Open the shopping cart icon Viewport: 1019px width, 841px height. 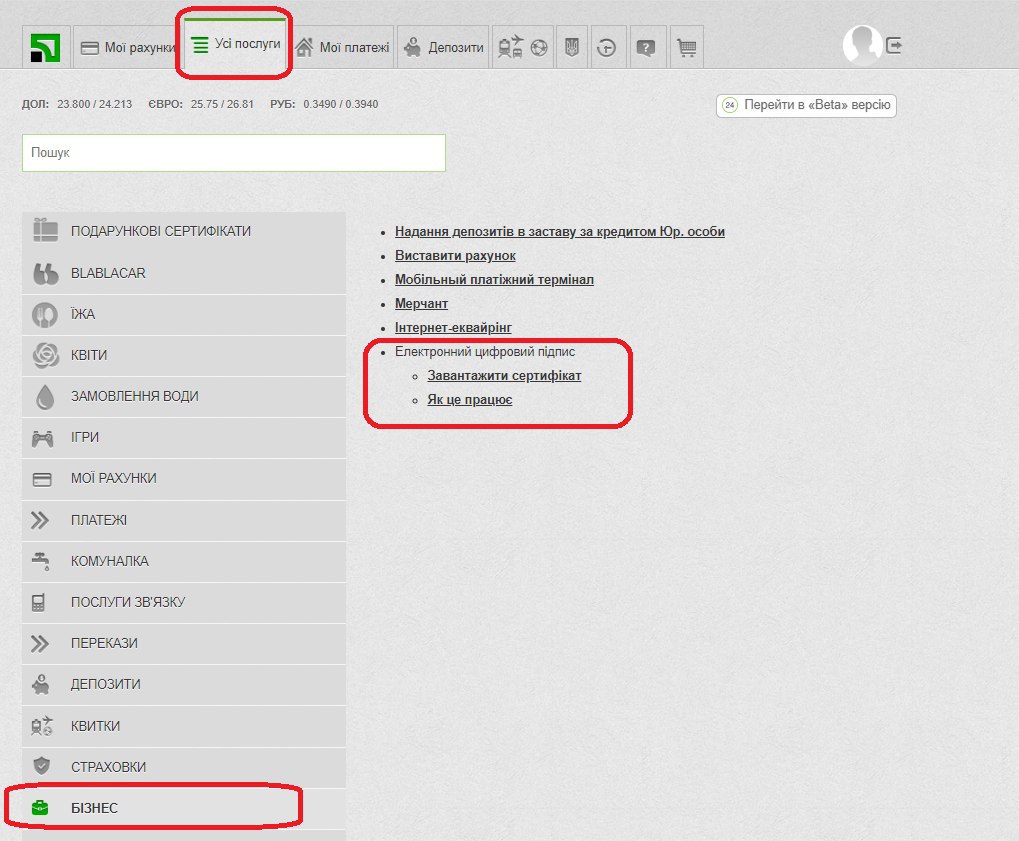686,47
